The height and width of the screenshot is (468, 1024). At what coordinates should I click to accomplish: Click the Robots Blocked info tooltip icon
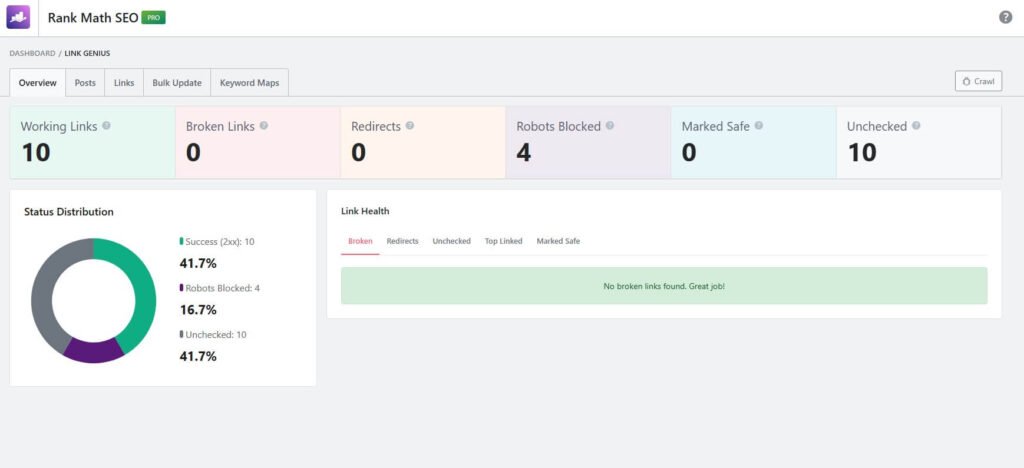pos(609,125)
